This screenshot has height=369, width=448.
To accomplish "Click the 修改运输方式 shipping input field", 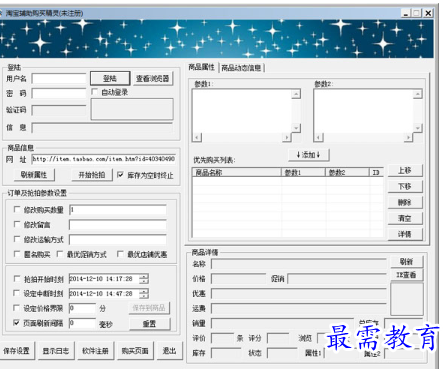I will [118, 239].
